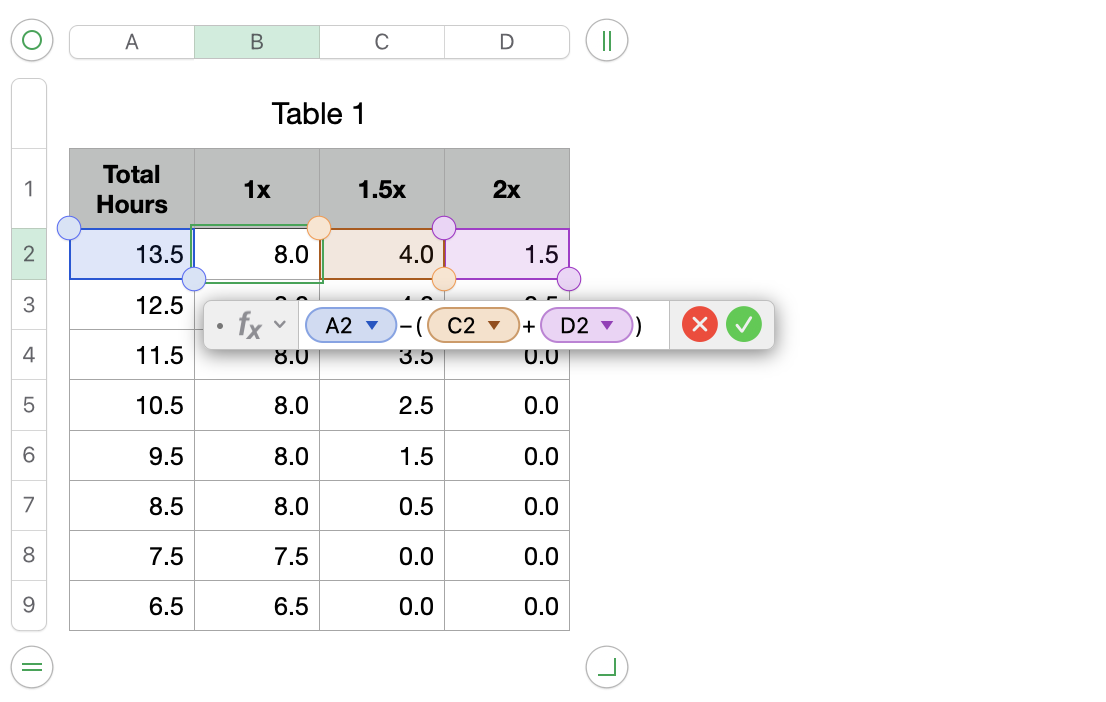
Task: Select row 5 header
Action: point(29,405)
